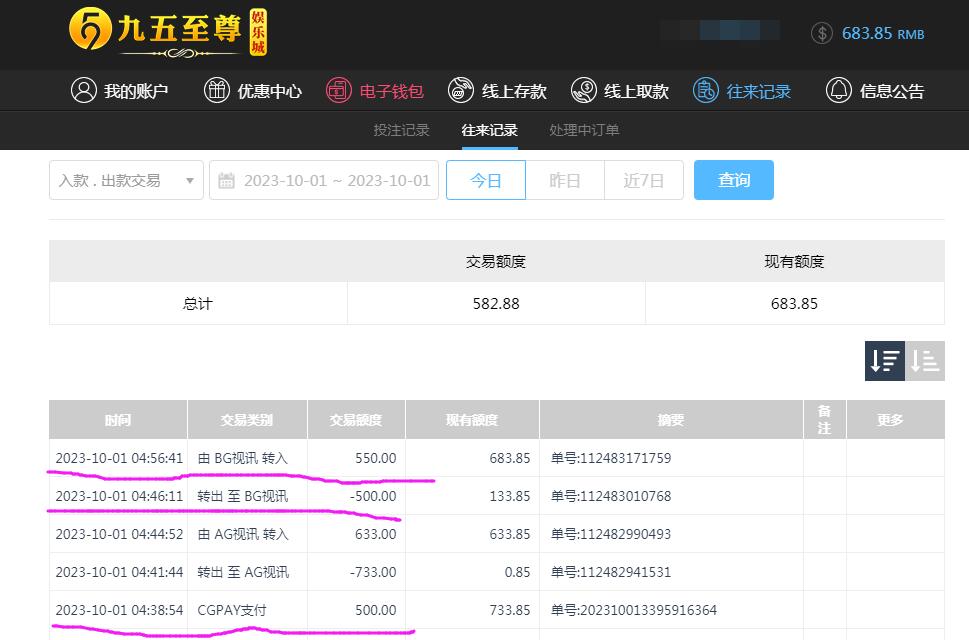Click the 交易类别 column header
Image resolution: width=969 pixels, height=640 pixels.
pyautogui.click(x=247, y=419)
